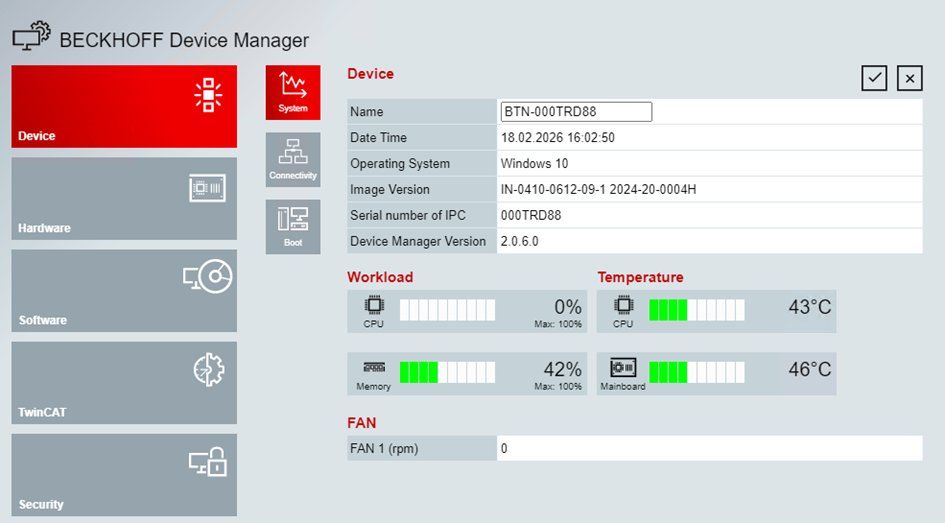This screenshot has height=523, width=945.
Task: Edit the device Name input field
Action: click(x=576, y=111)
